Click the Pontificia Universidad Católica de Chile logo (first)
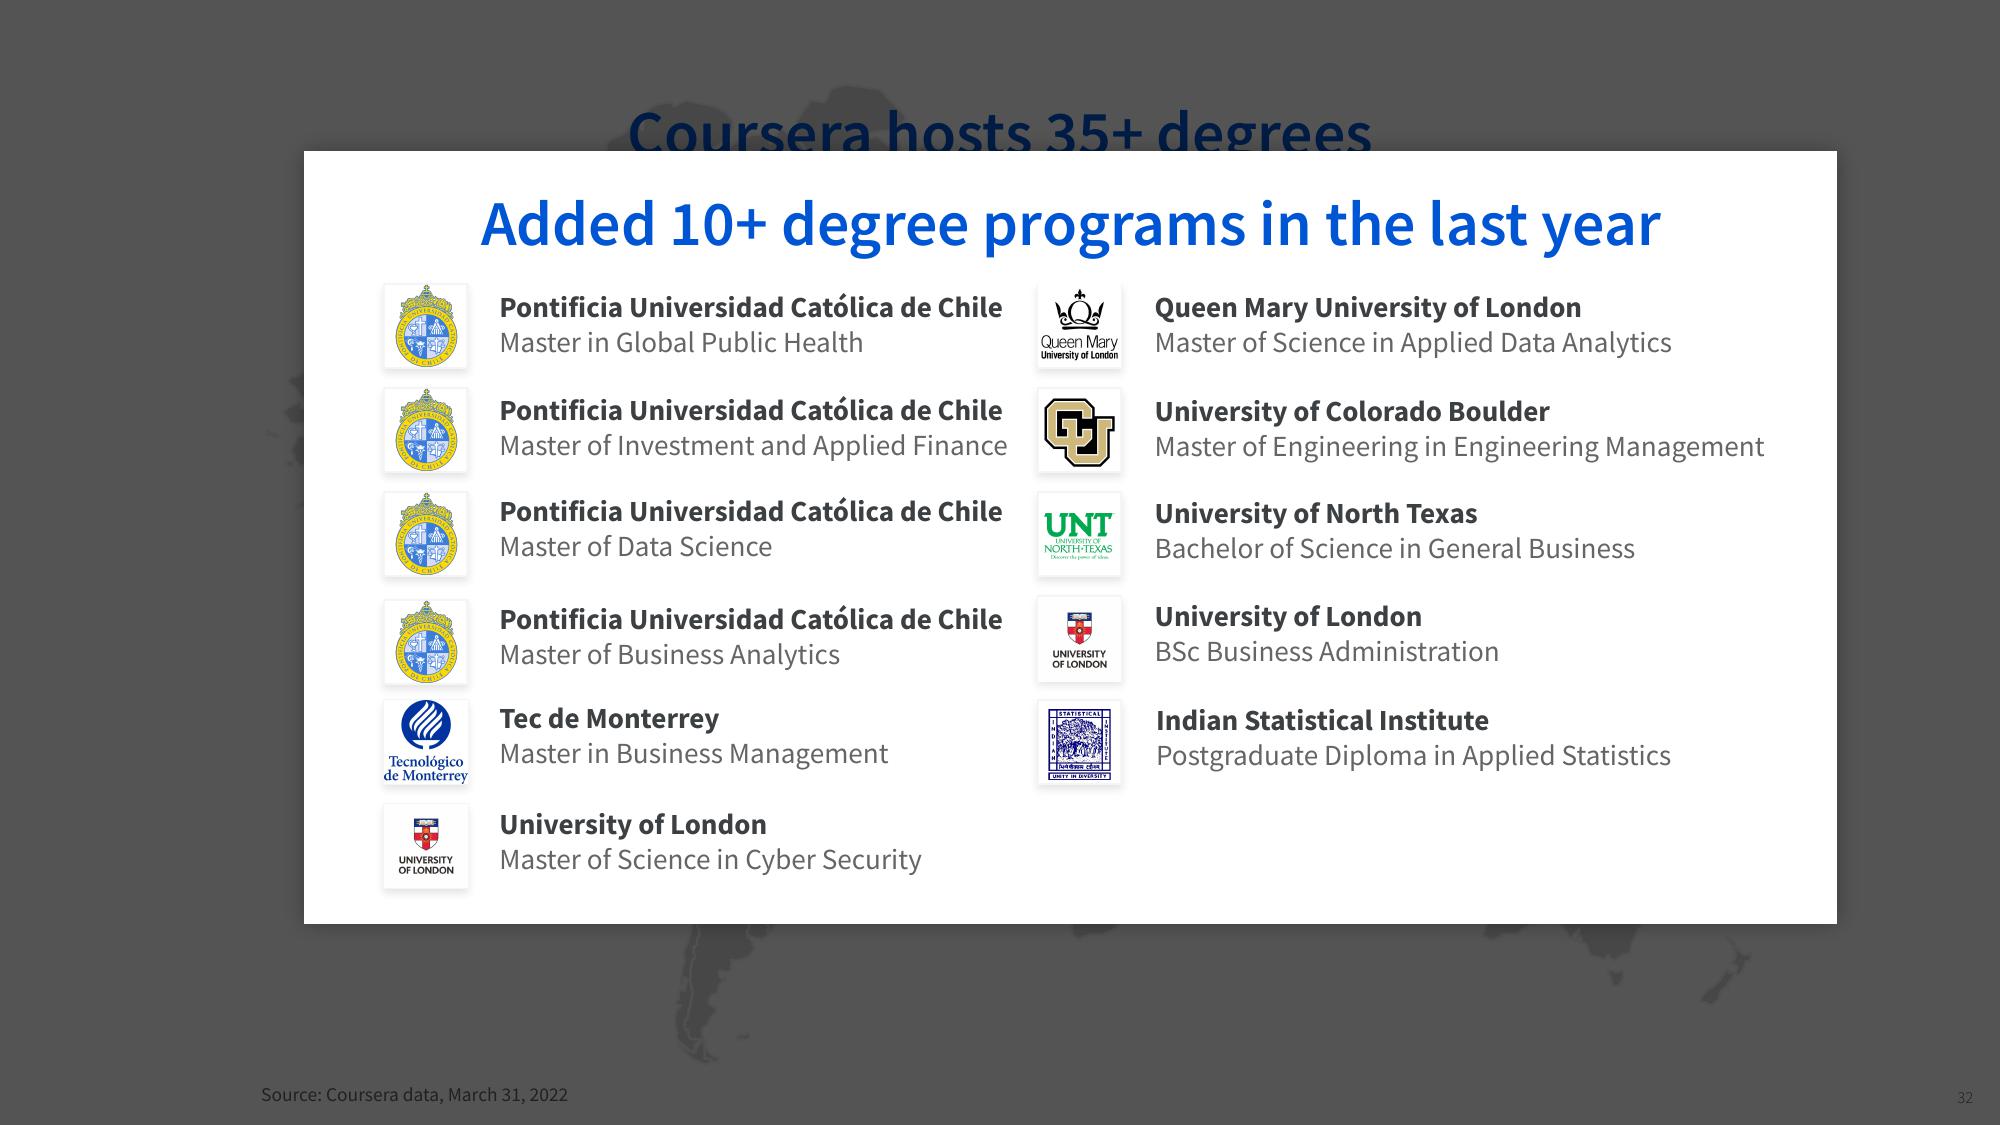This screenshot has width=2000, height=1125. 424,324
